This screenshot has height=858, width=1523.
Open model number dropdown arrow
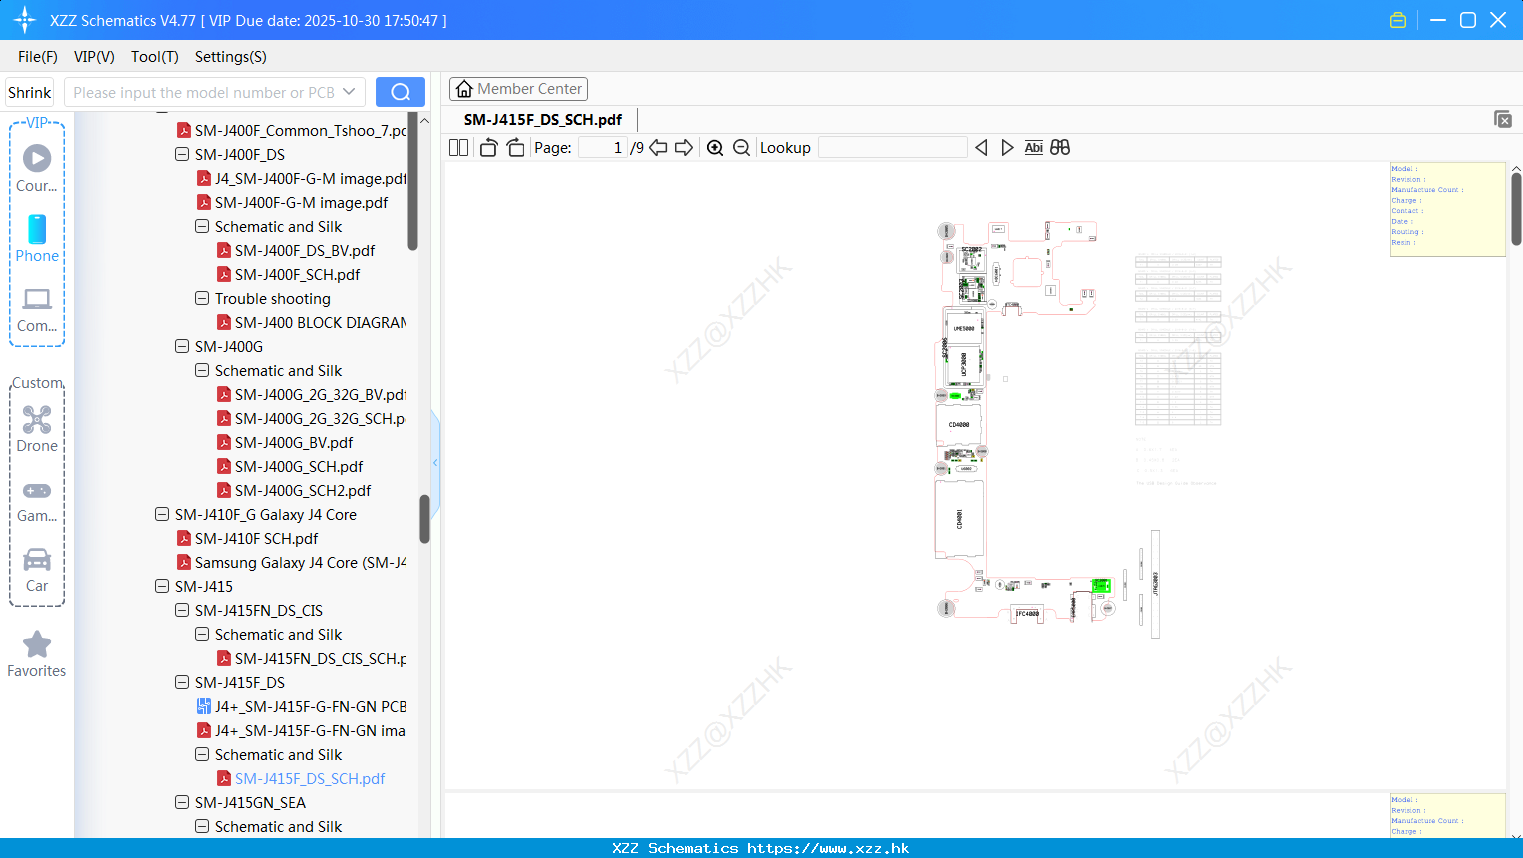(349, 92)
